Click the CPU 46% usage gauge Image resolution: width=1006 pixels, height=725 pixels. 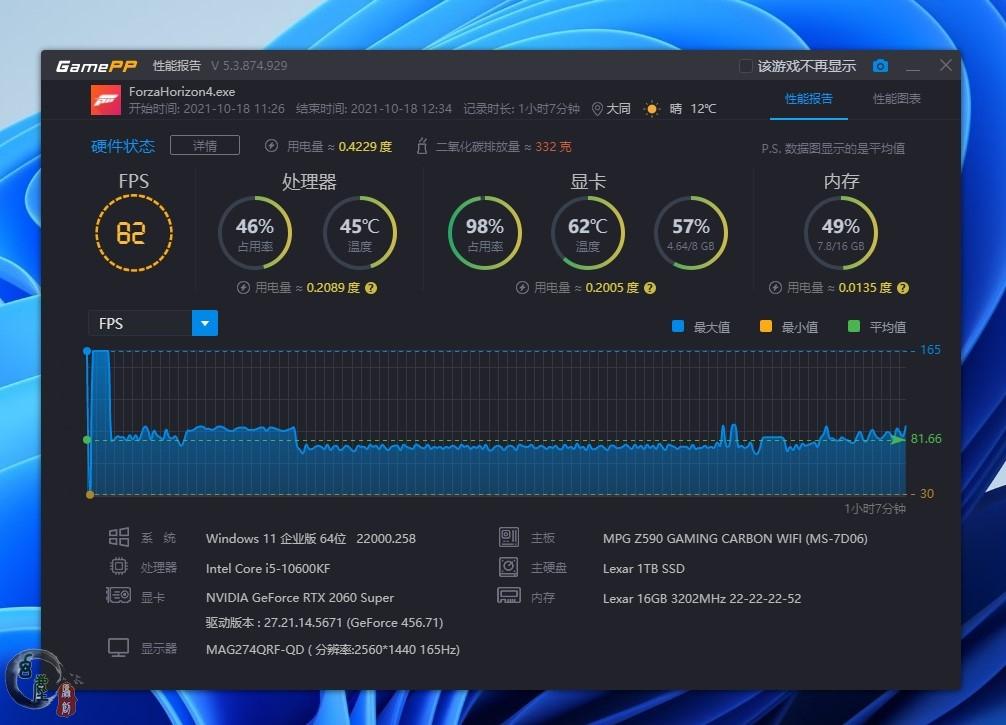tap(255, 233)
